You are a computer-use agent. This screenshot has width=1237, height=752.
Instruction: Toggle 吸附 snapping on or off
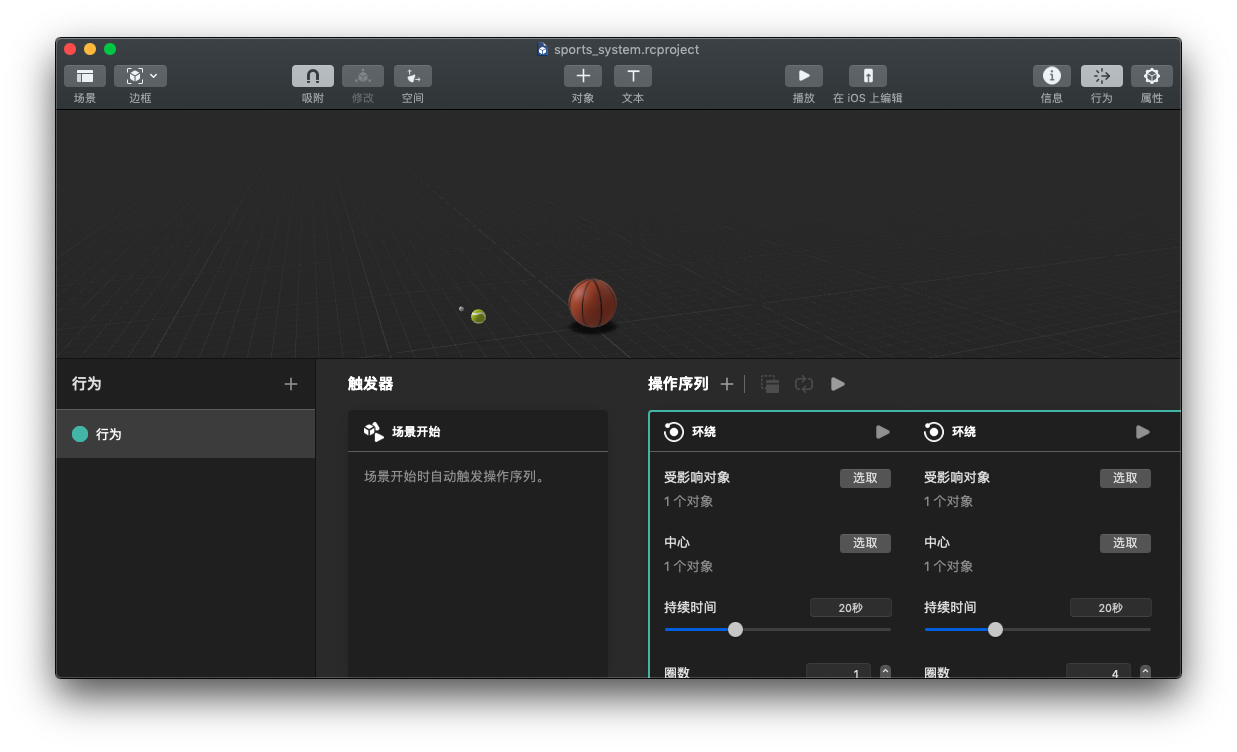[x=311, y=75]
